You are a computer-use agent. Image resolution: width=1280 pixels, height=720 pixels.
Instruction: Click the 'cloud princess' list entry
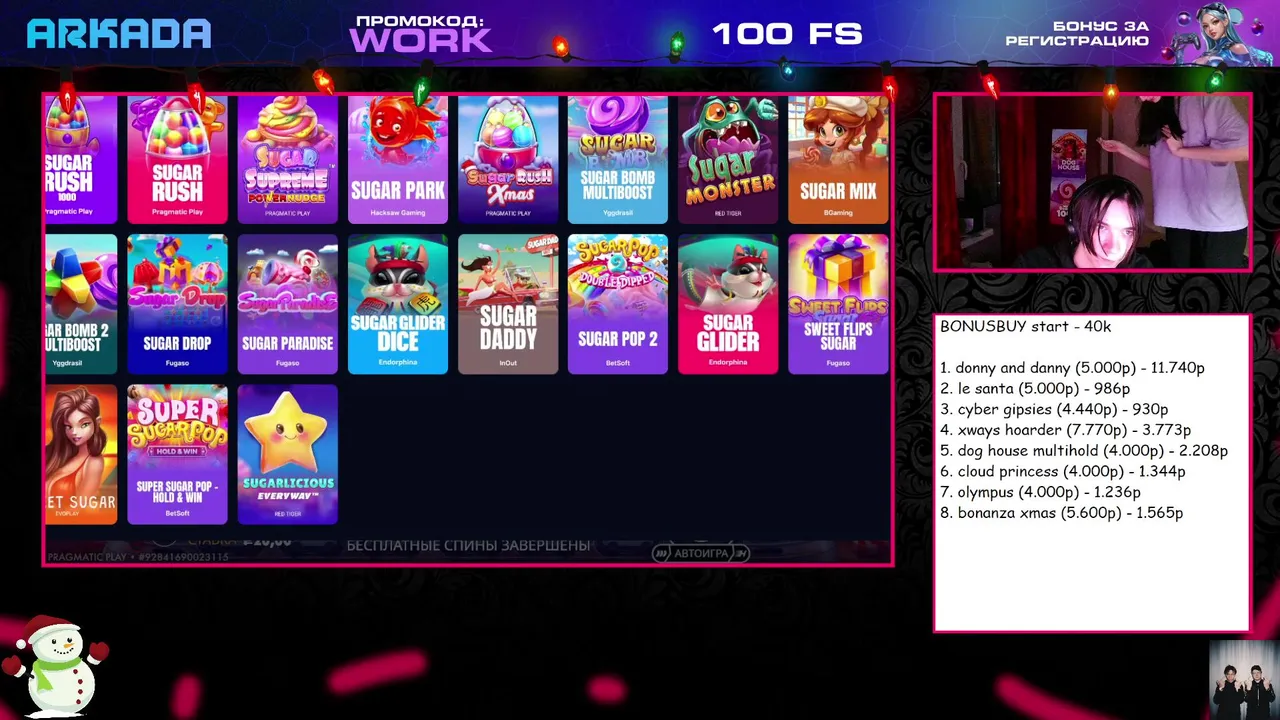[1063, 471]
